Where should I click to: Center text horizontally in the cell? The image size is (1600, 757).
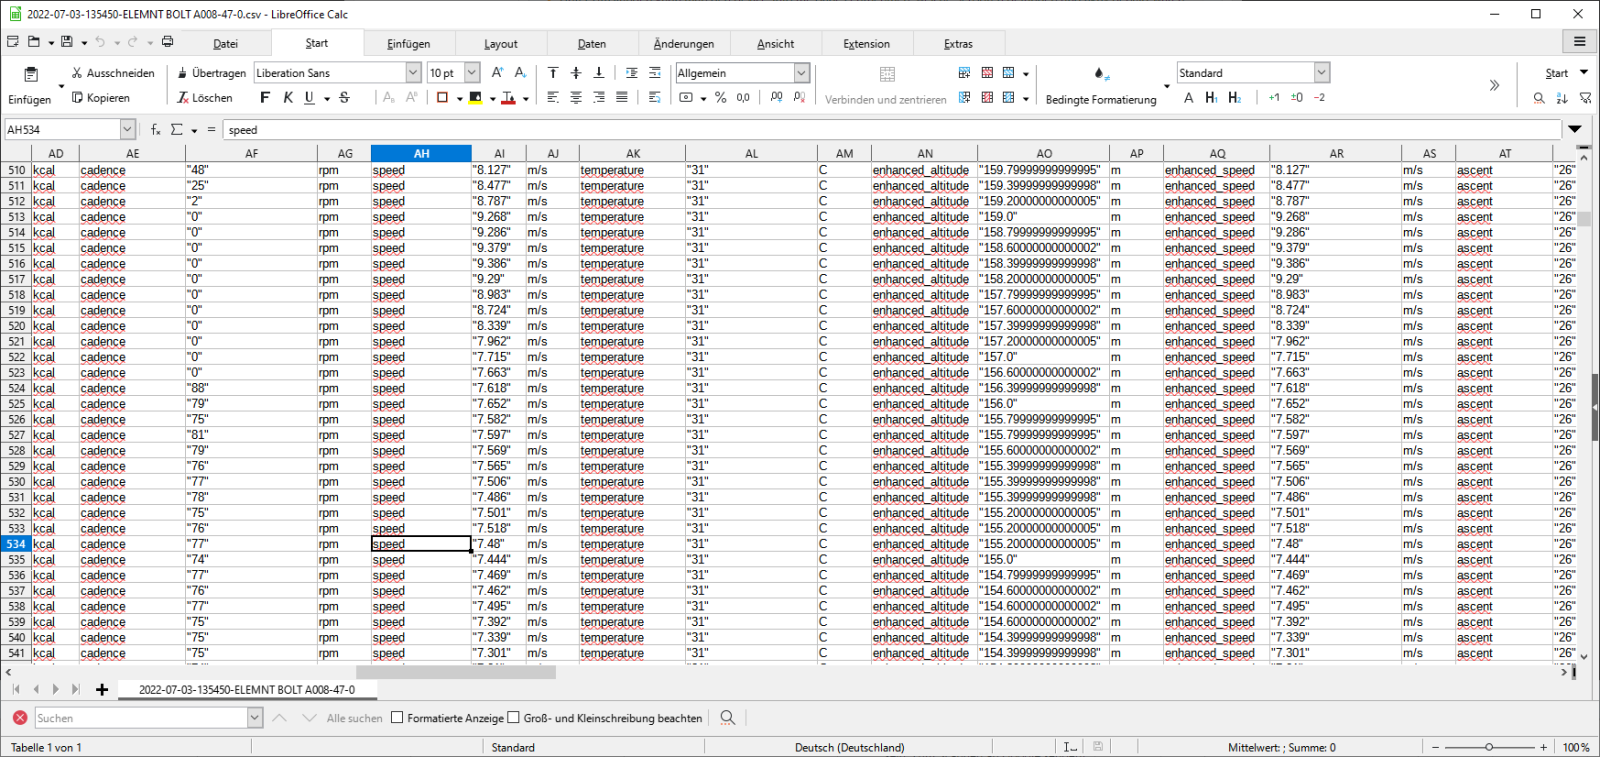576,98
